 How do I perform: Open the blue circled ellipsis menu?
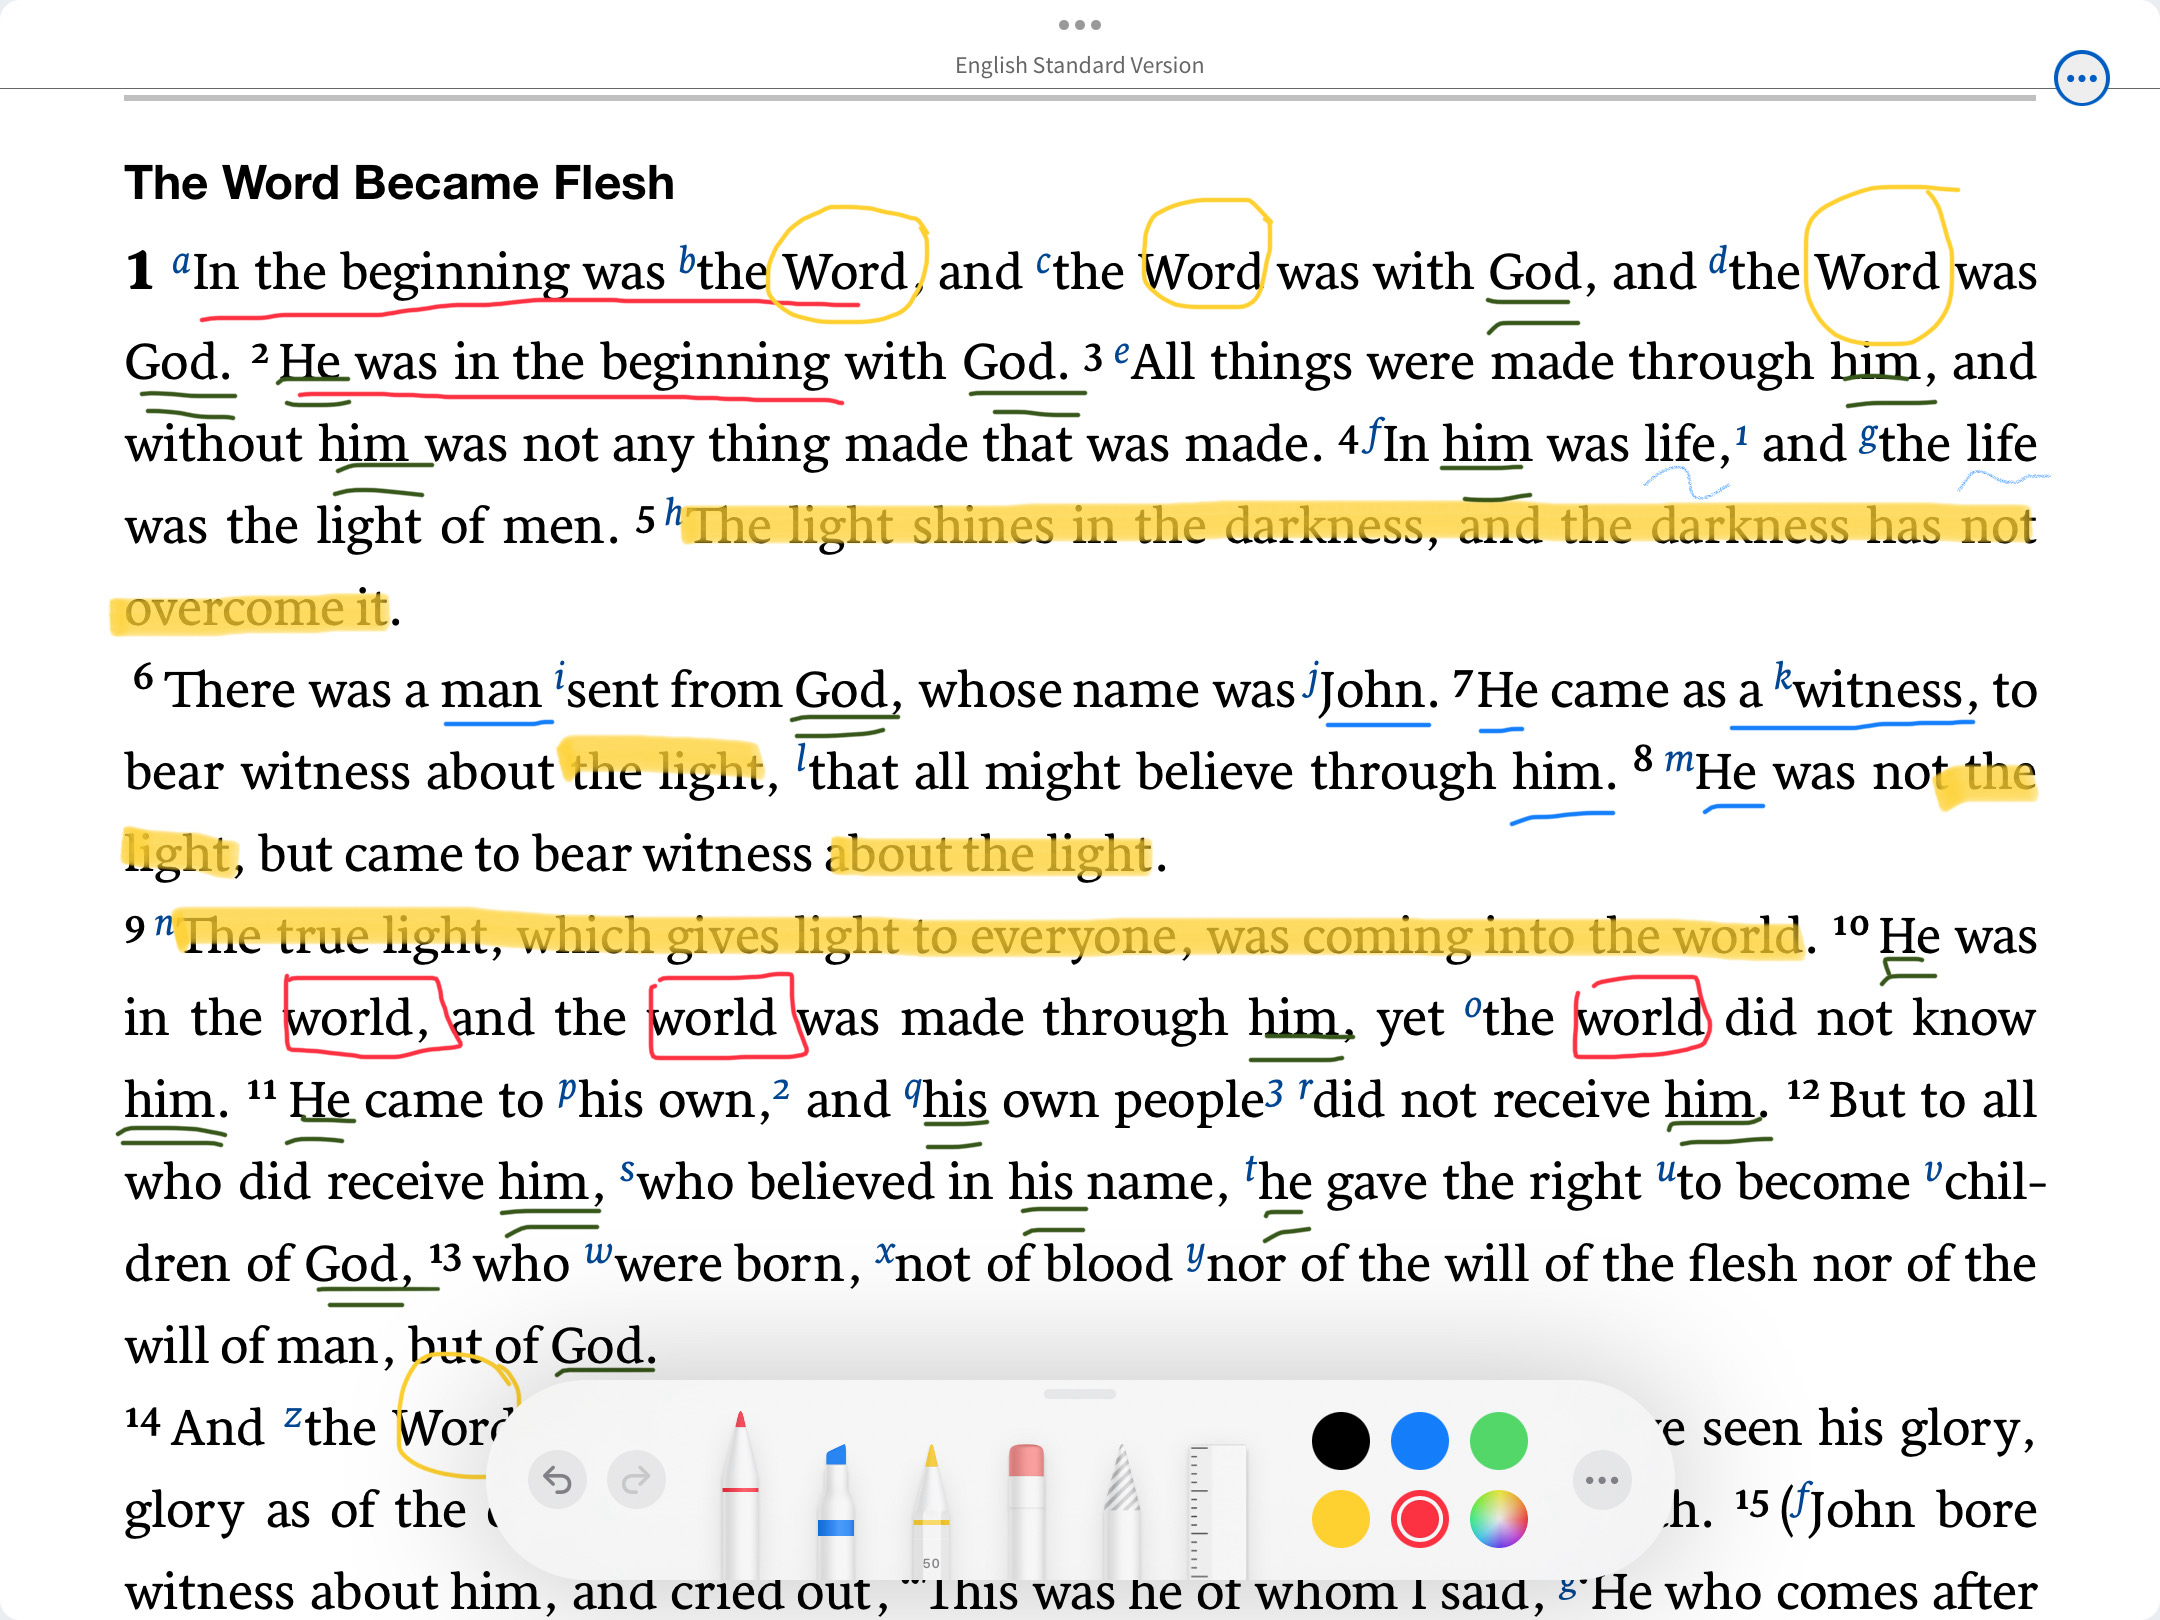(2081, 78)
